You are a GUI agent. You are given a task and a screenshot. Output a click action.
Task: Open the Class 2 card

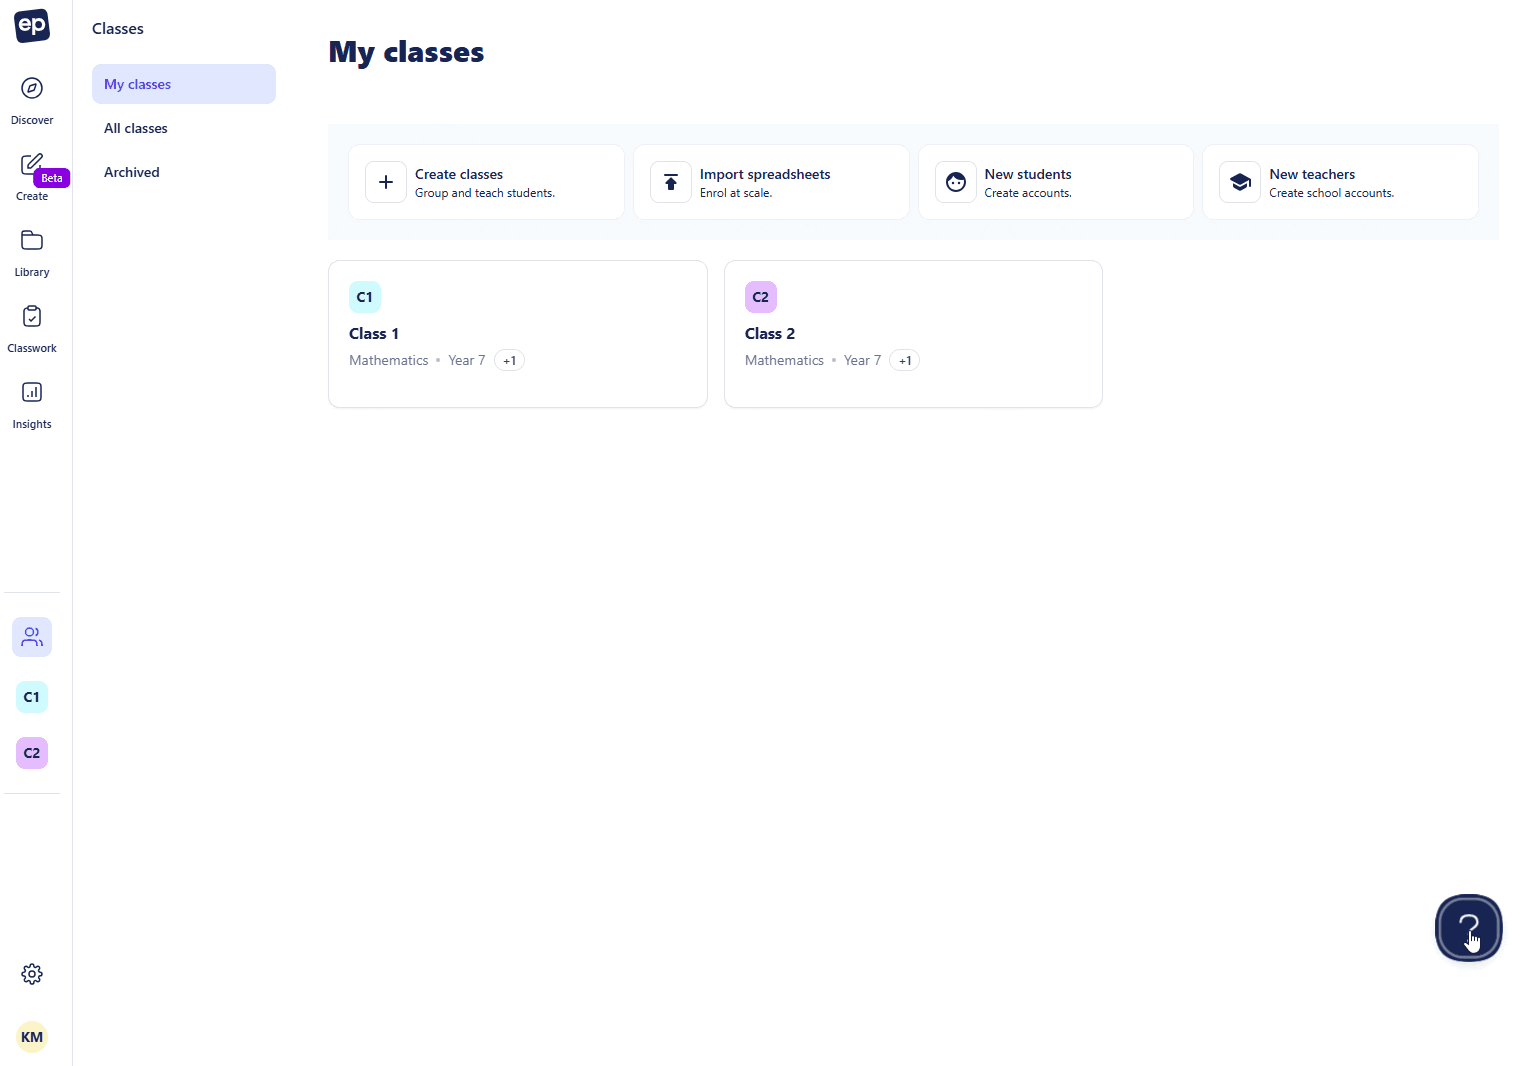pyautogui.click(x=912, y=334)
